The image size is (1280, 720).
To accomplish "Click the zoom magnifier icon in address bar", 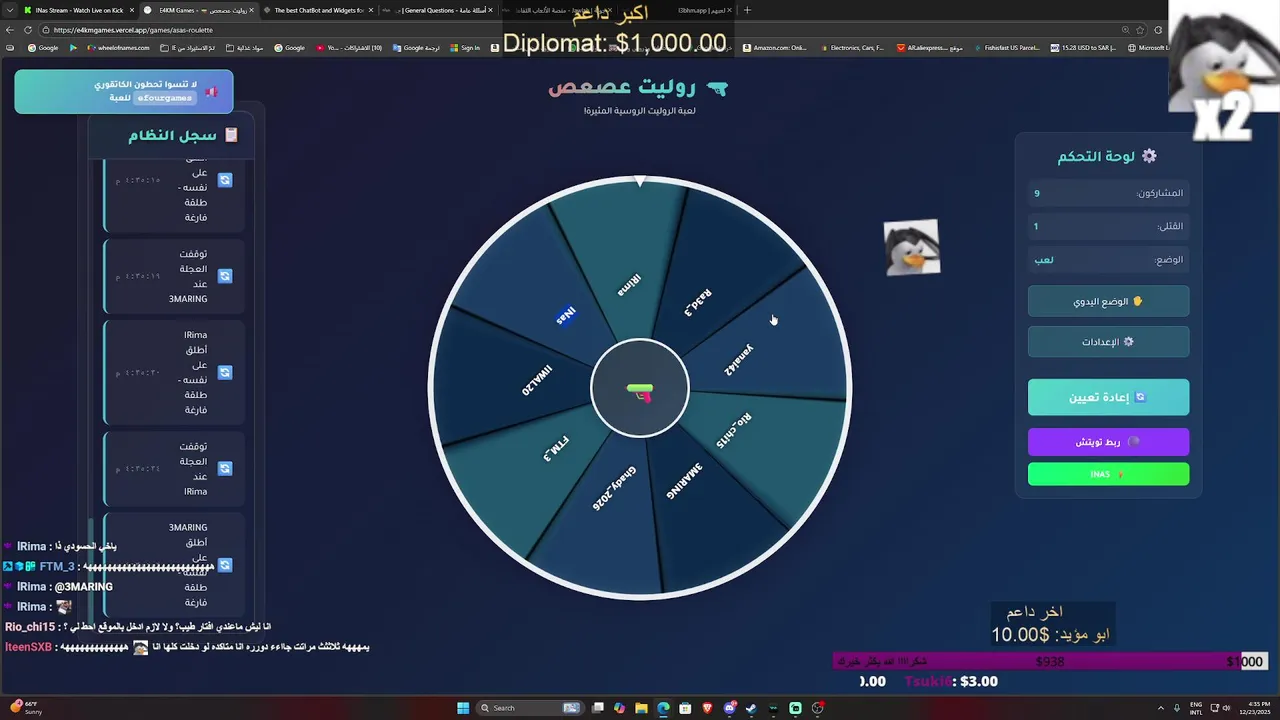I will tap(1126, 30).
